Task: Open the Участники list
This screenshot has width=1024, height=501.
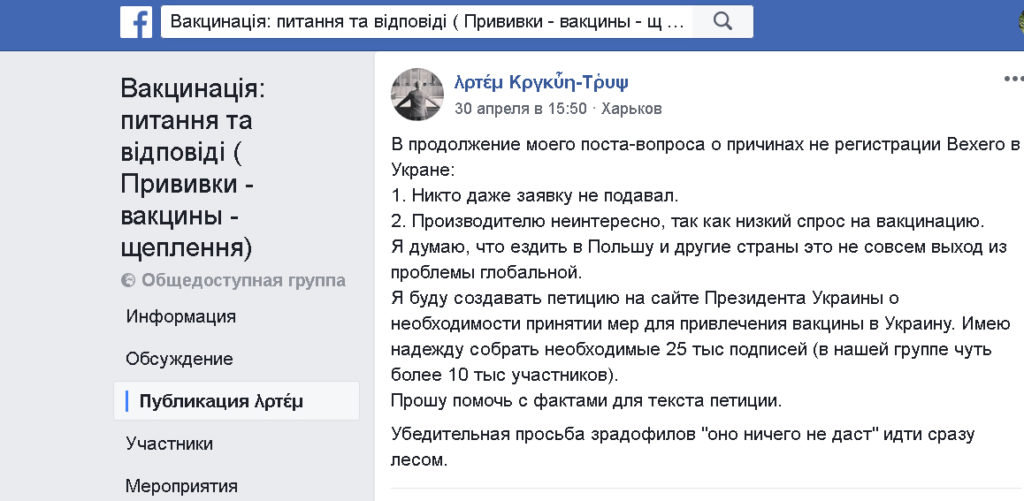Action: 169,444
